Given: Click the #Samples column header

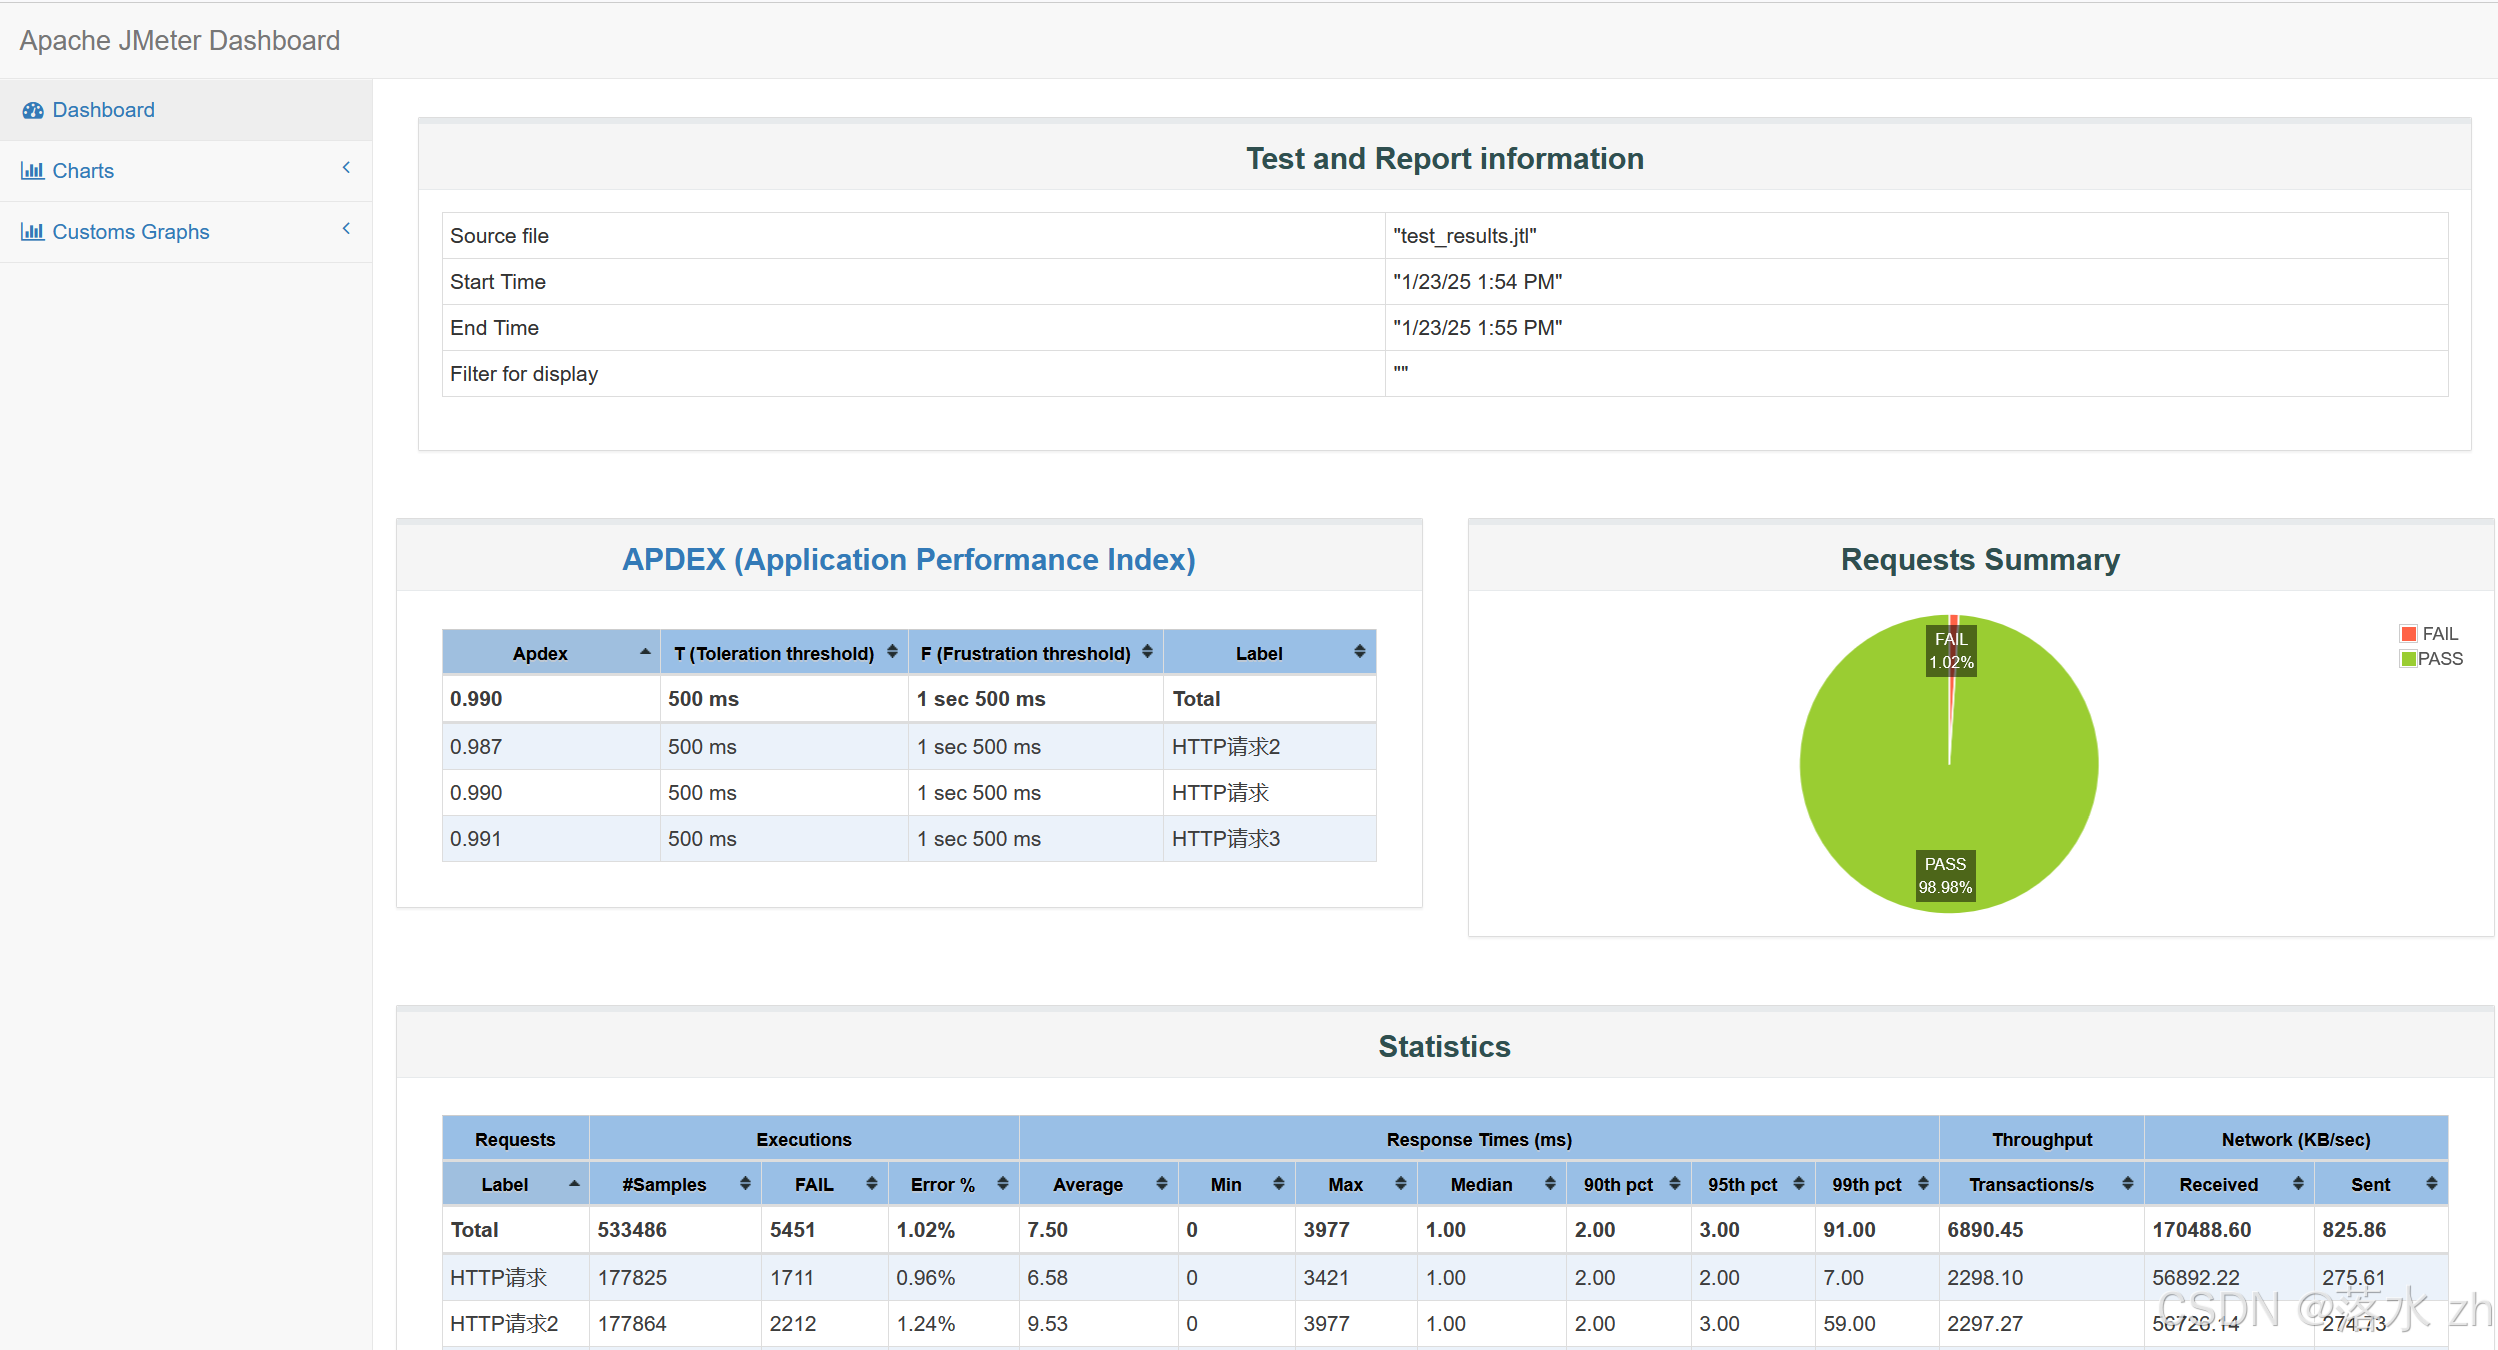Looking at the screenshot, I should point(675,1184).
